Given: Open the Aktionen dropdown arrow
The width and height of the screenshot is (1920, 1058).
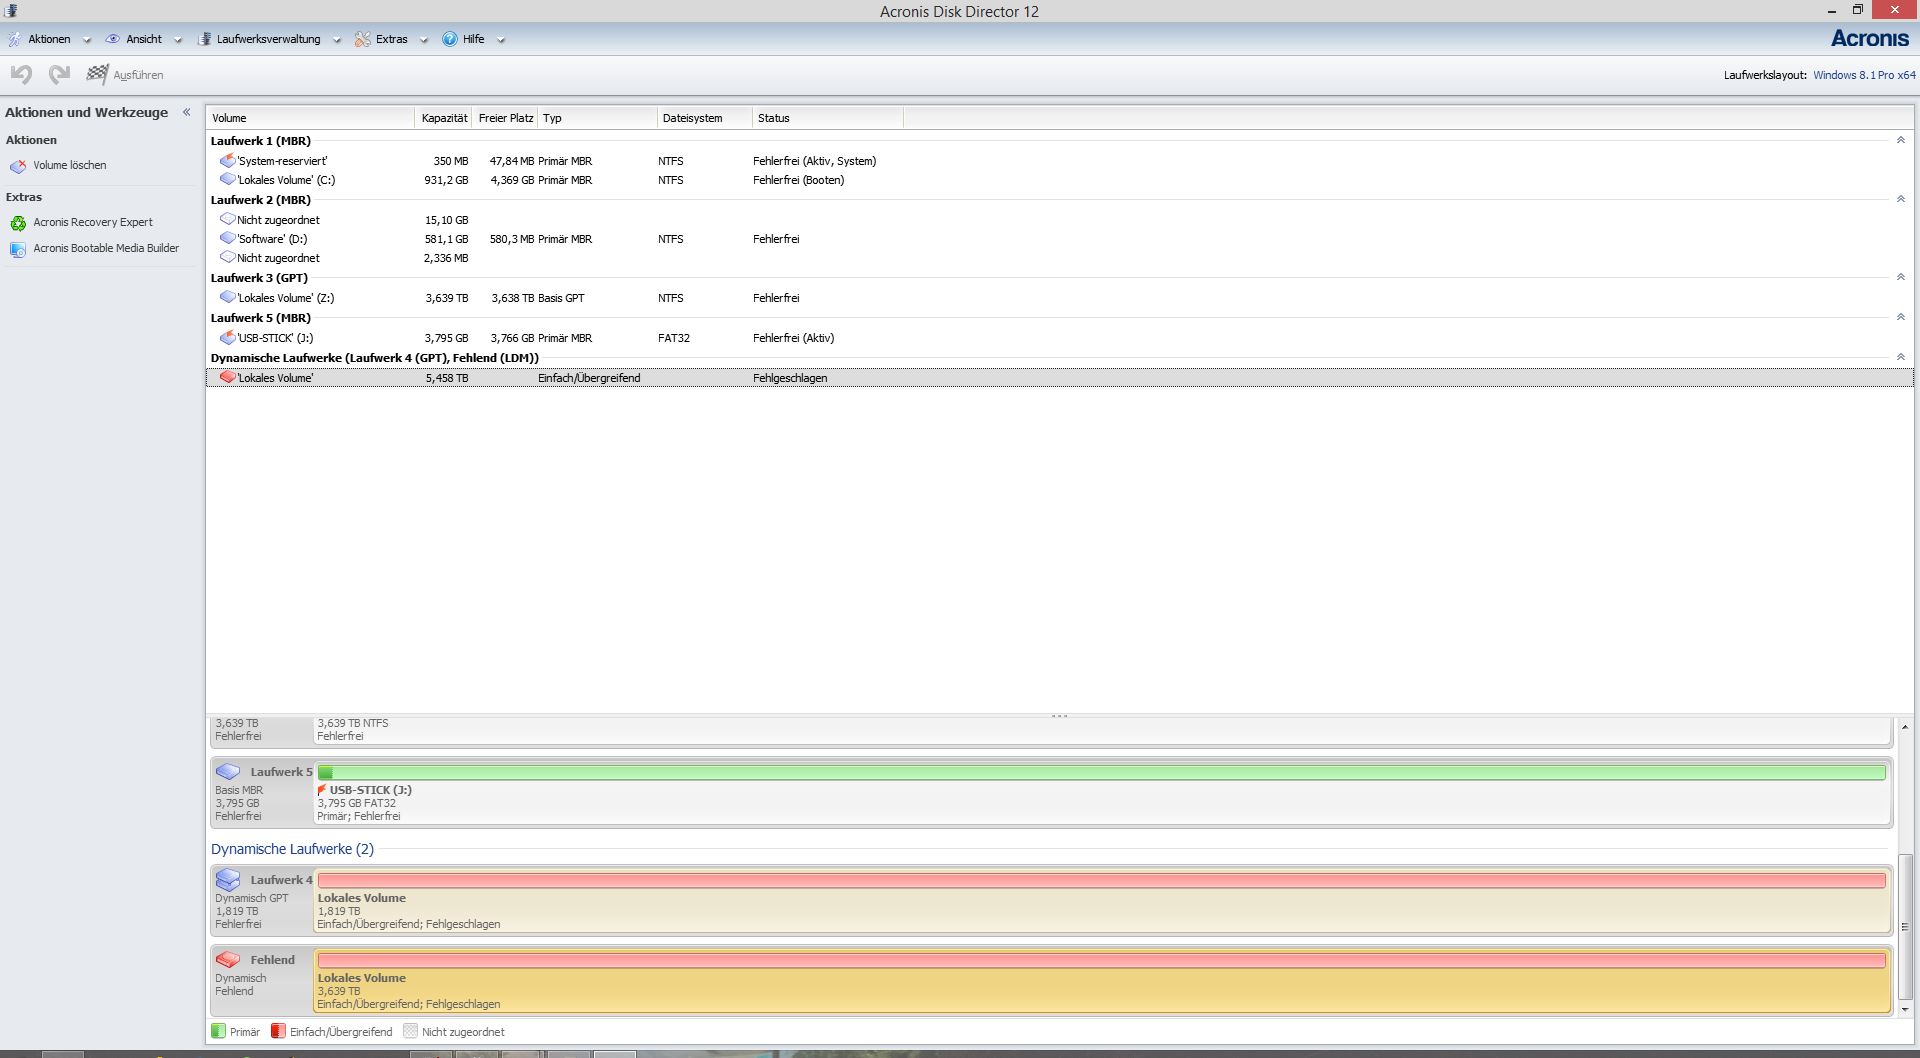Looking at the screenshot, I should point(86,40).
